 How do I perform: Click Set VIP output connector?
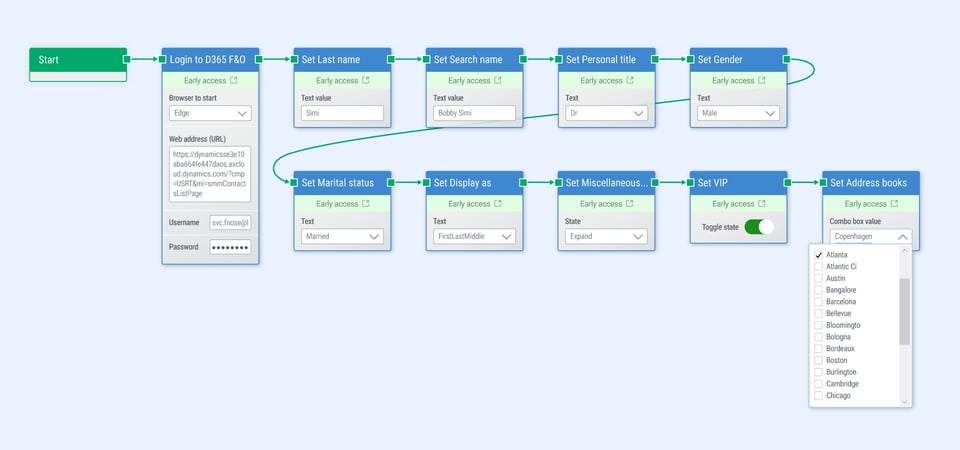click(787, 182)
